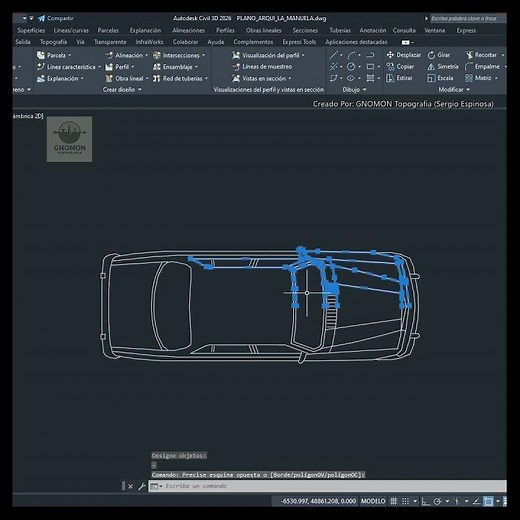Click the Parcela tool
The image size is (520, 520).
(51, 55)
